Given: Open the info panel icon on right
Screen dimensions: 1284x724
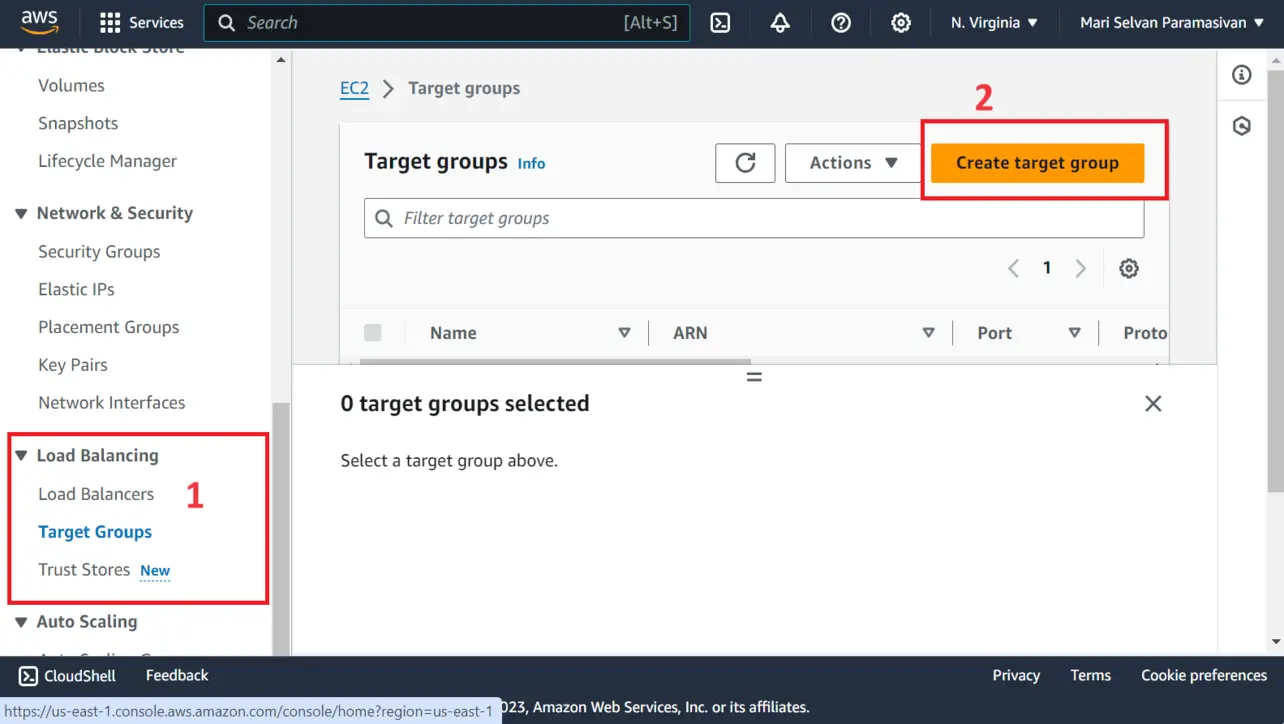Looking at the screenshot, I should 1242,75.
